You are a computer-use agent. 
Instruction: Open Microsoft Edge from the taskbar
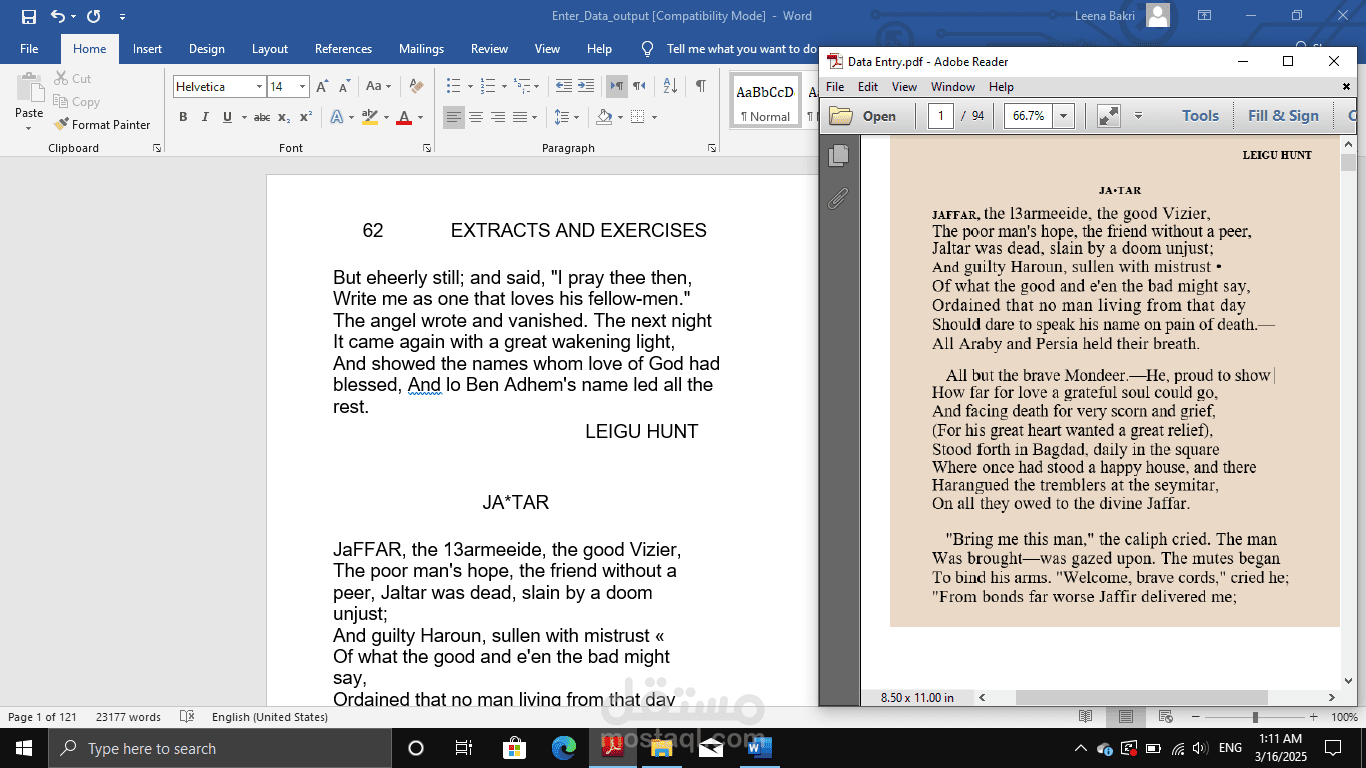pos(564,748)
